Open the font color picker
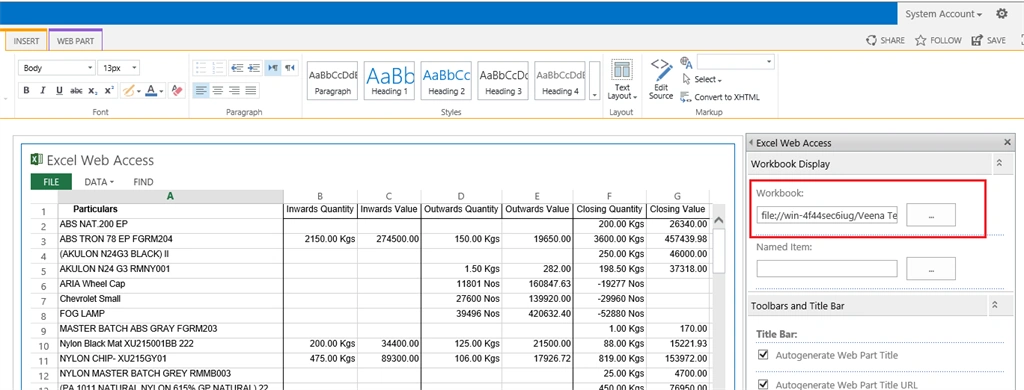The image size is (1024, 390). tap(154, 91)
